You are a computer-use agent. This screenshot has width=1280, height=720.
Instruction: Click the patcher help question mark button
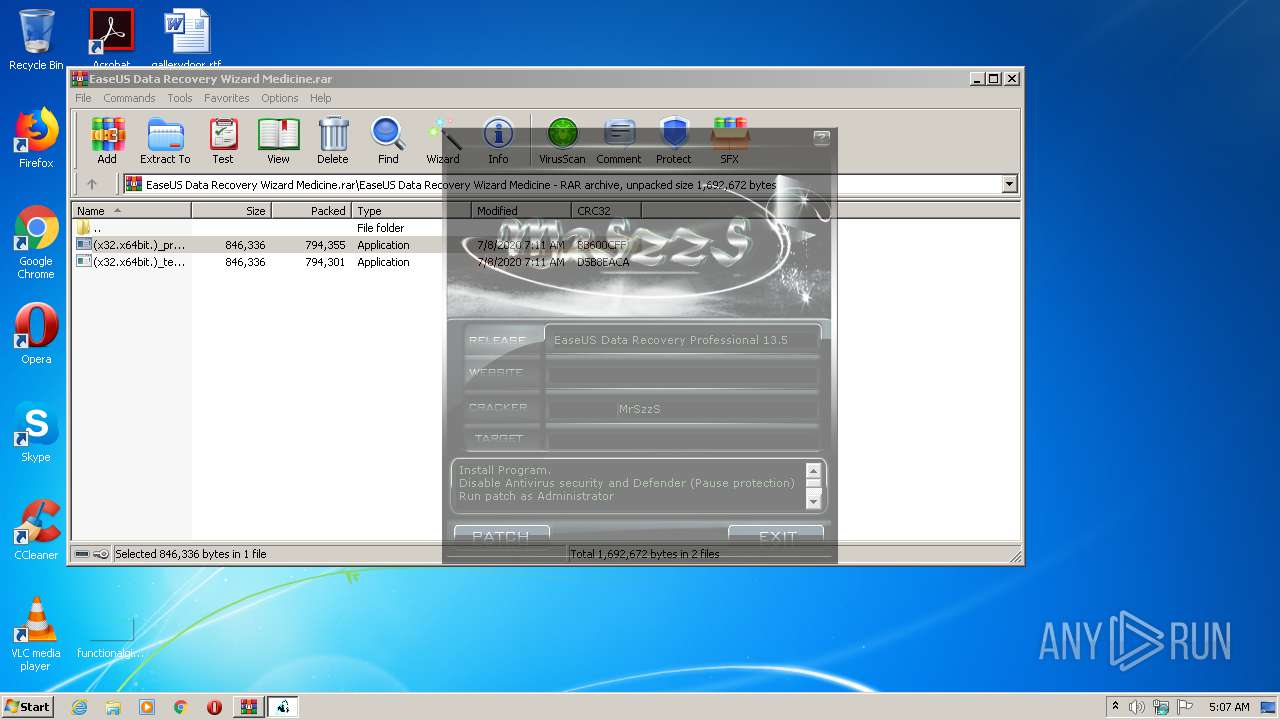pos(821,138)
